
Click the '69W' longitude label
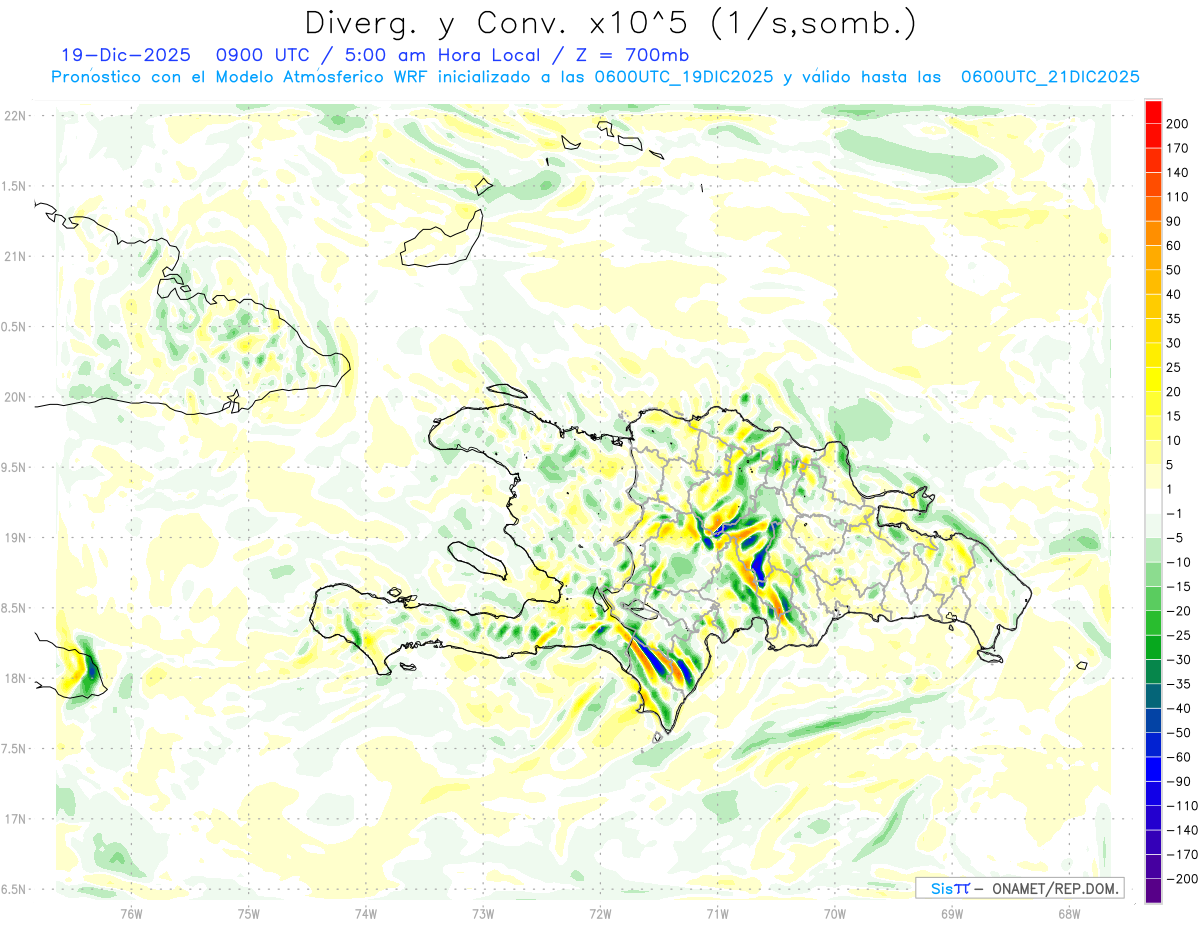pos(952,913)
